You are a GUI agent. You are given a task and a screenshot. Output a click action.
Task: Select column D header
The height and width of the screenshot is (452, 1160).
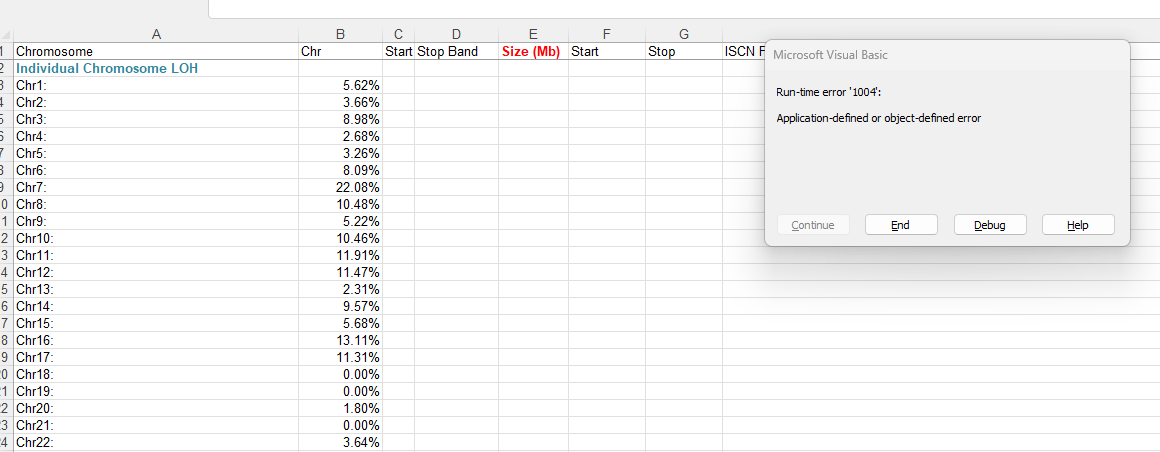456,34
